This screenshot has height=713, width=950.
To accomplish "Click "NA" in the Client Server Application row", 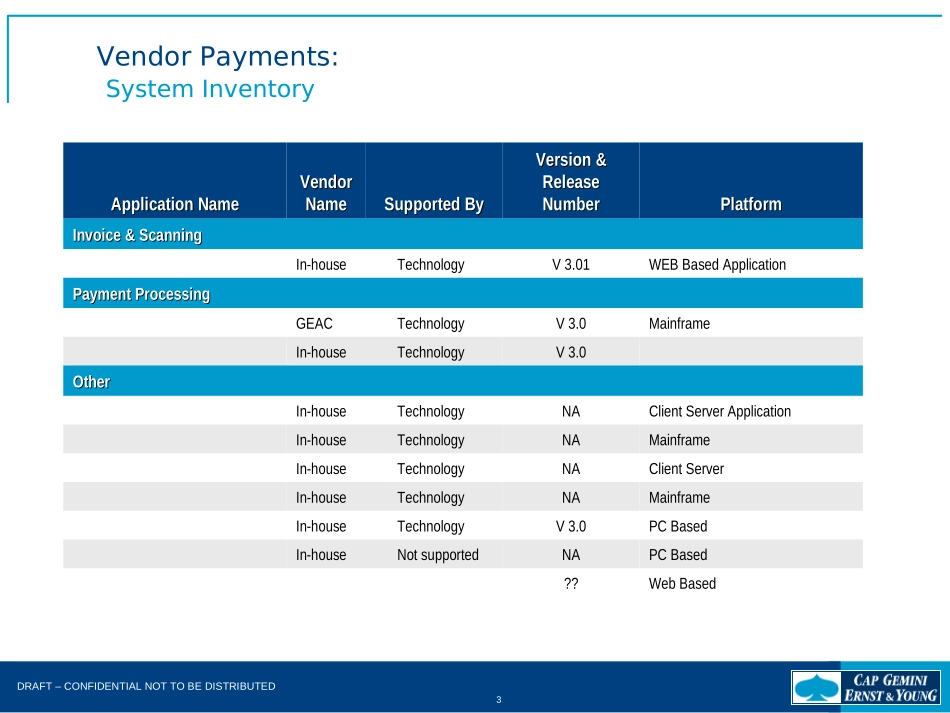I will coord(571,411).
